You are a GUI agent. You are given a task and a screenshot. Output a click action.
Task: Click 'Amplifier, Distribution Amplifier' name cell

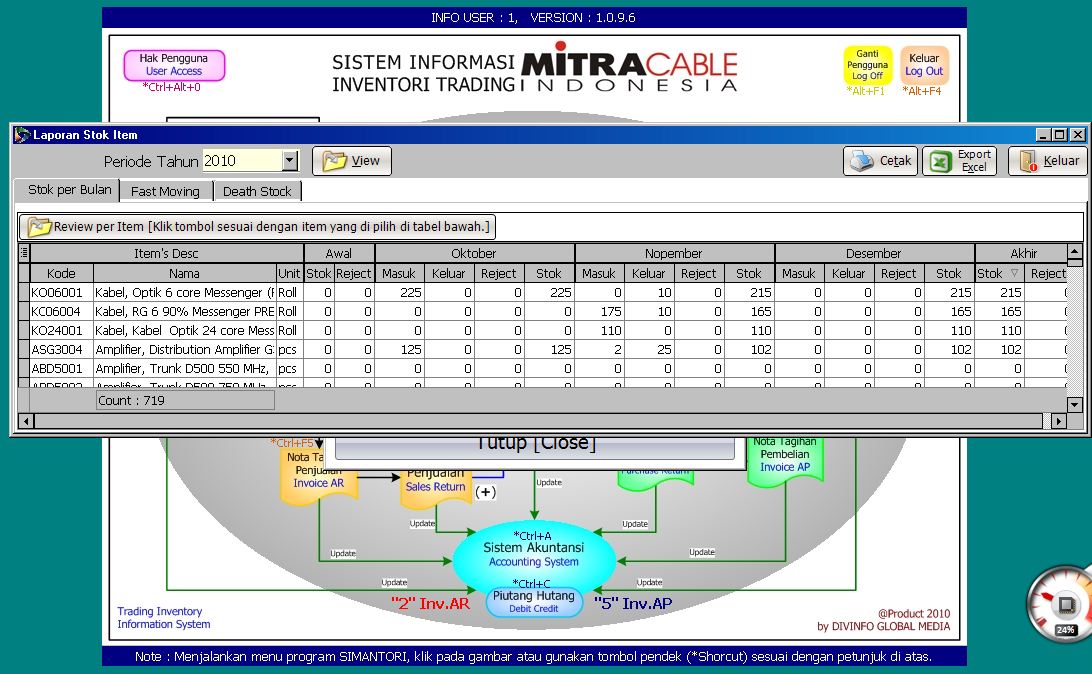(185, 349)
